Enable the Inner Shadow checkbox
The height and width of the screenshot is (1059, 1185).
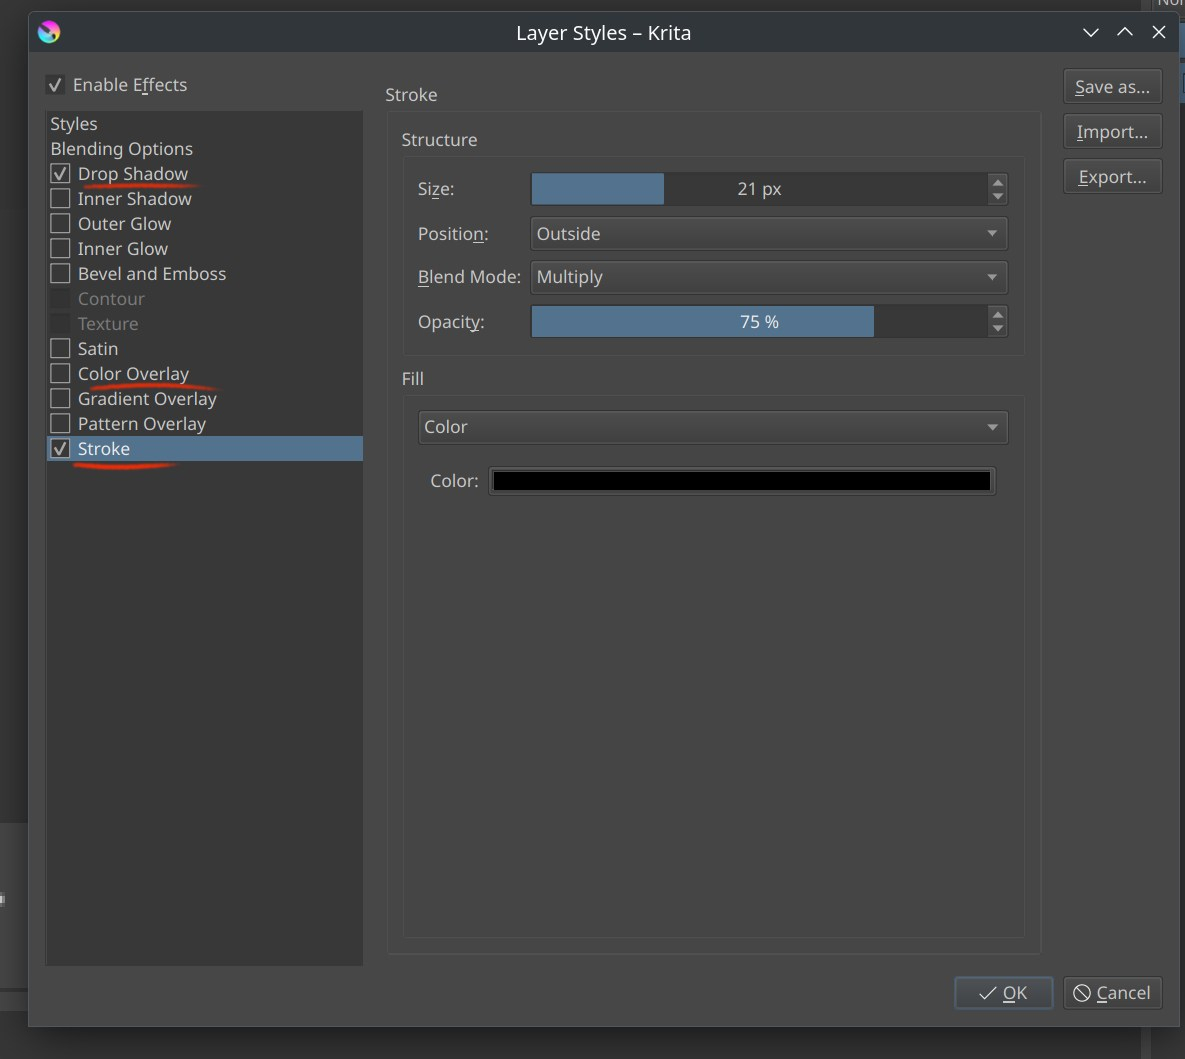[61, 199]
